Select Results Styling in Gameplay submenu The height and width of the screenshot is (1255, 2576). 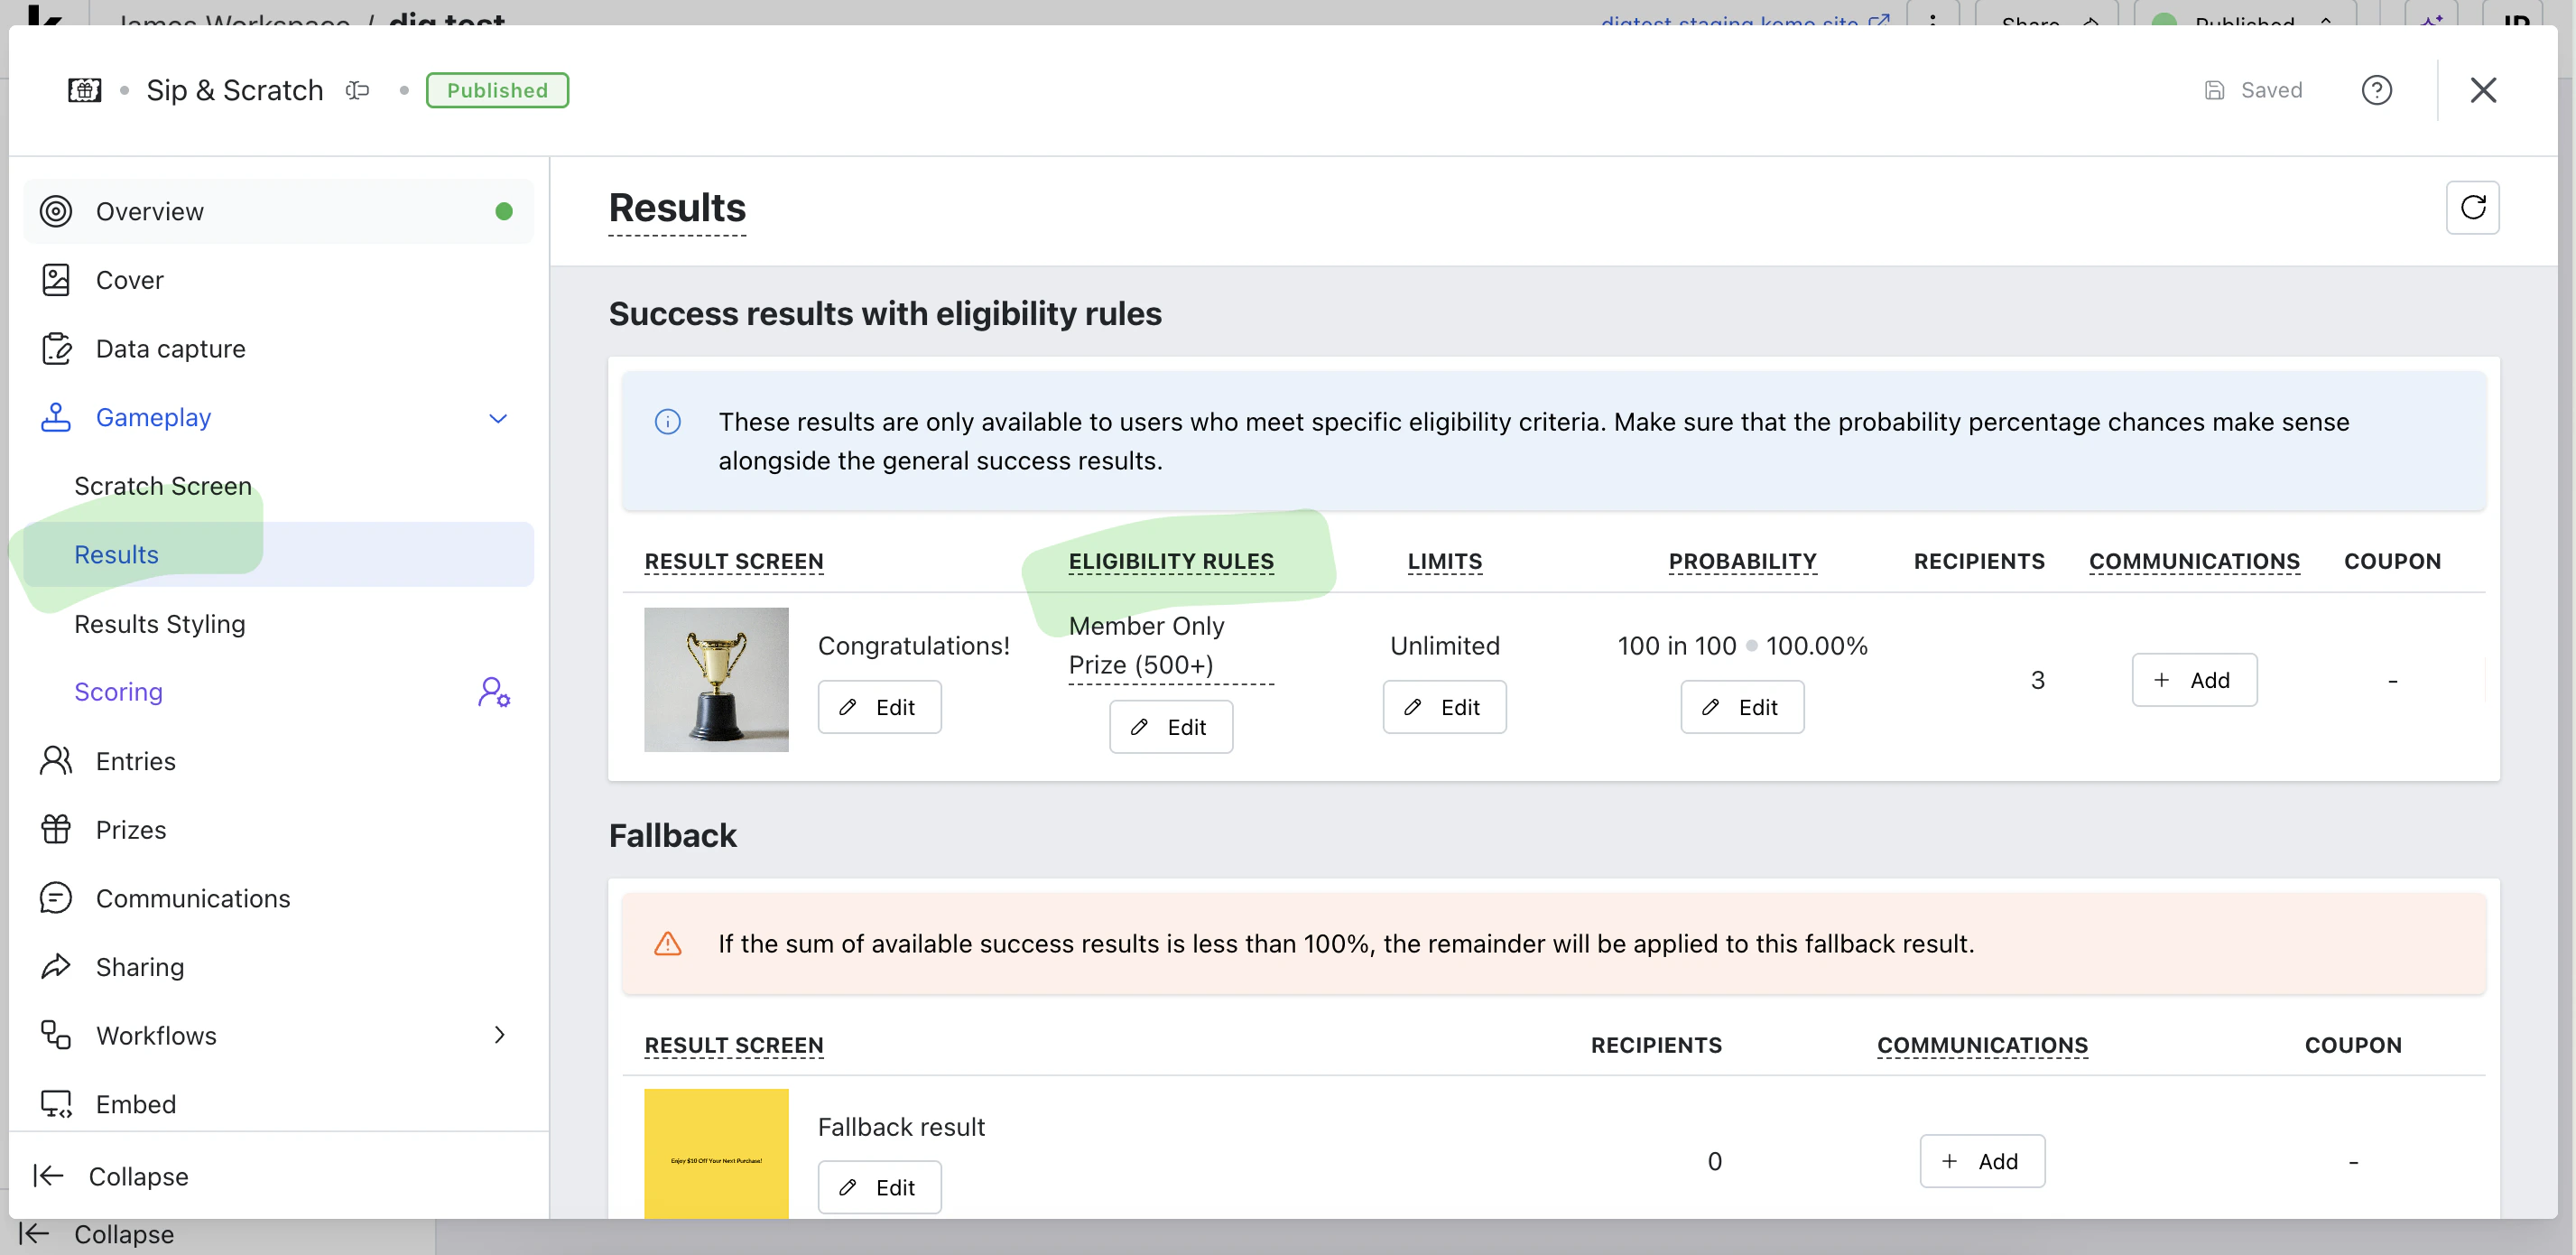160,623
